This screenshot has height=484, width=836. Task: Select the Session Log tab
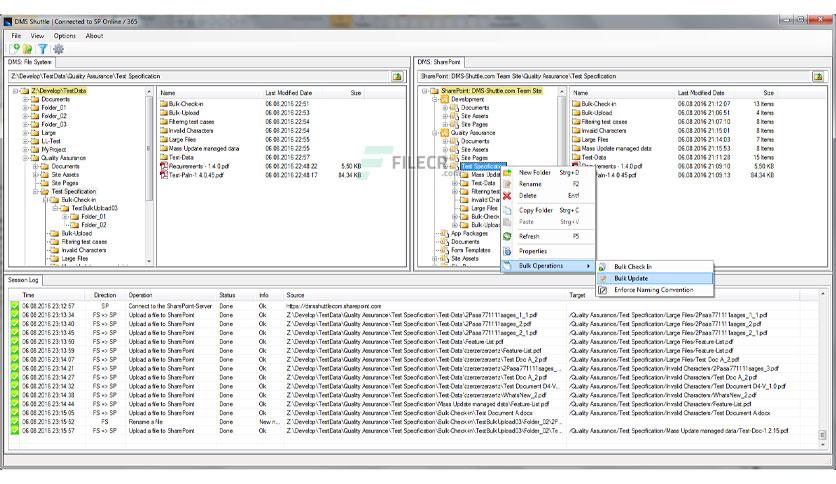23,280
